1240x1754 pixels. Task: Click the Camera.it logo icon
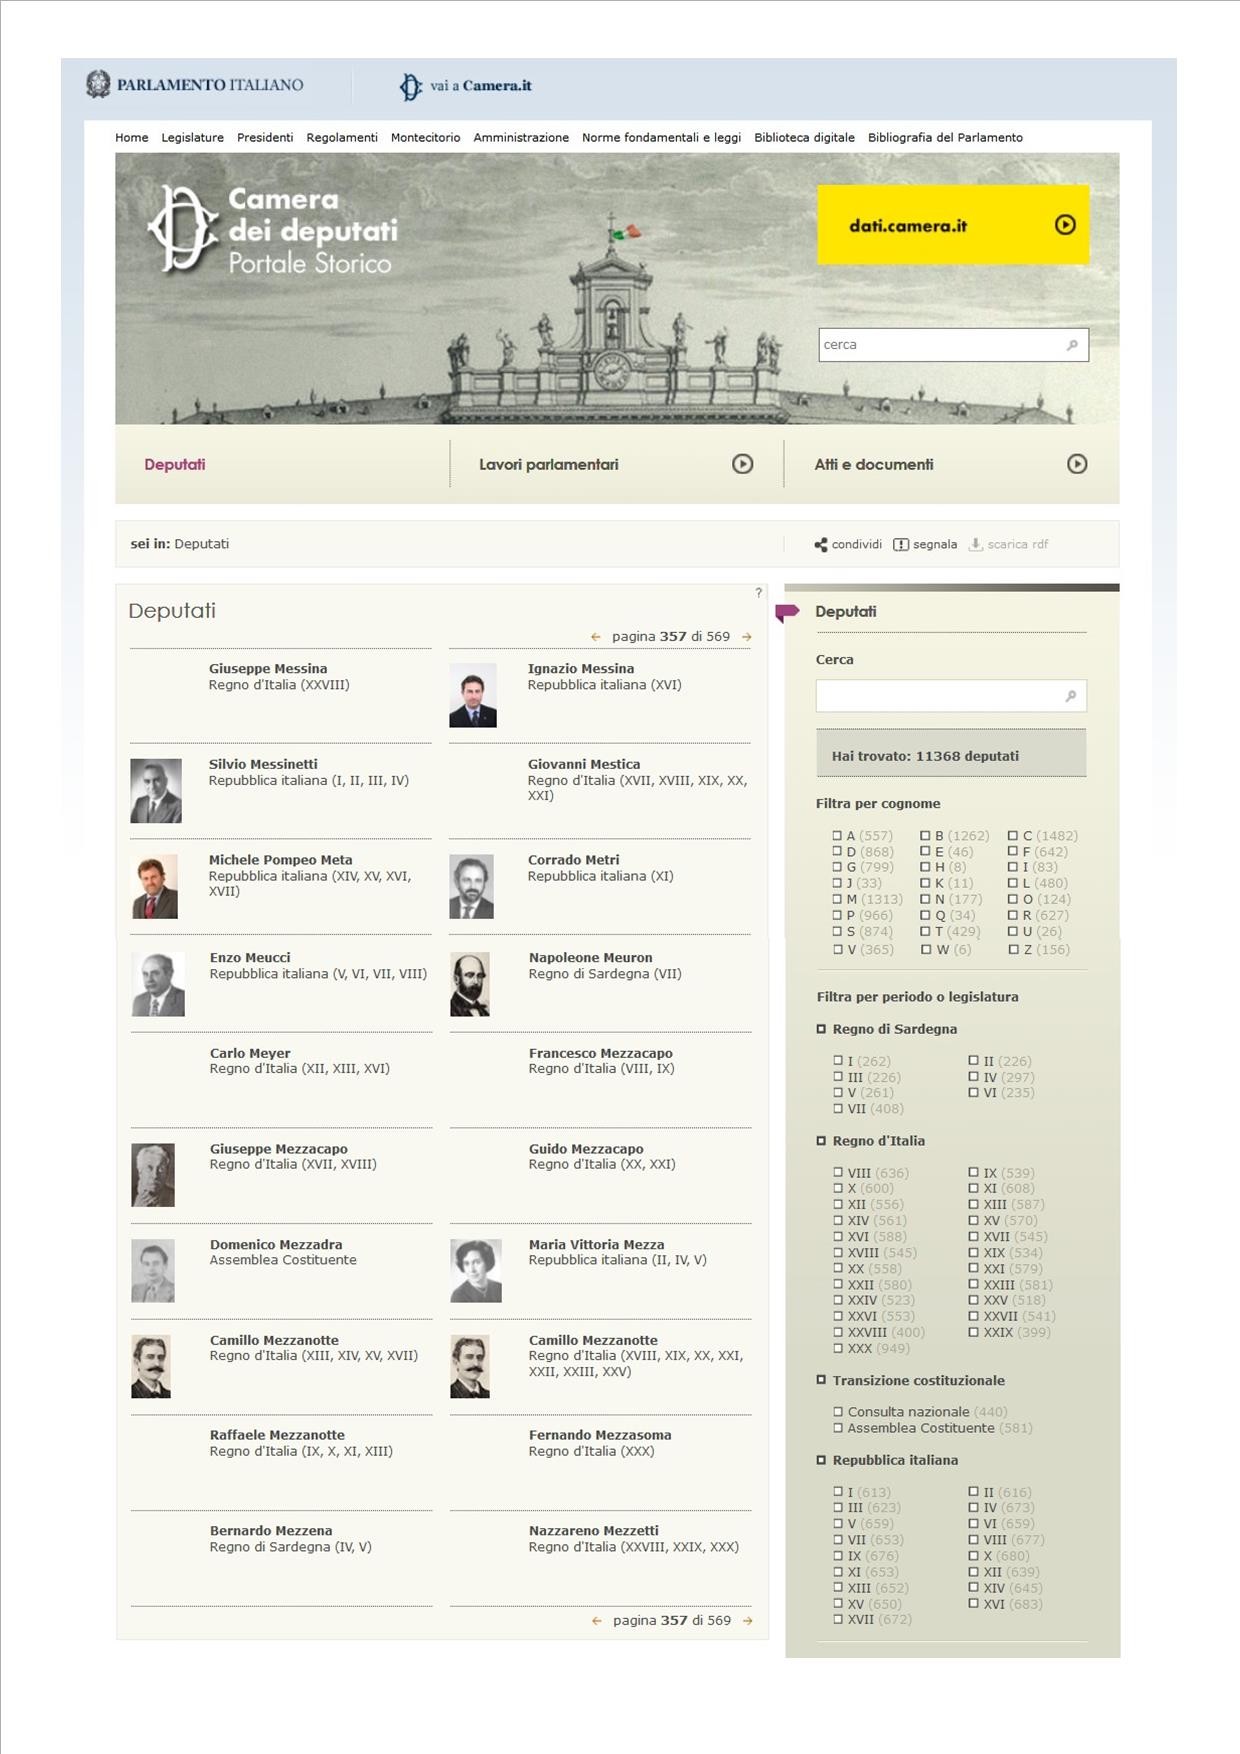click(410, 87)
